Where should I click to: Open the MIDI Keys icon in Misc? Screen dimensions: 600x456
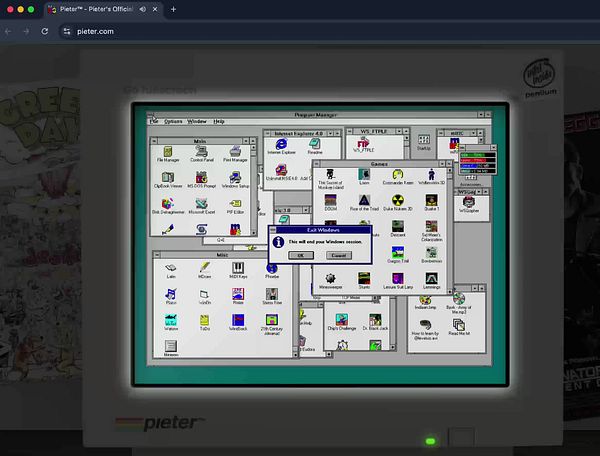238,270
